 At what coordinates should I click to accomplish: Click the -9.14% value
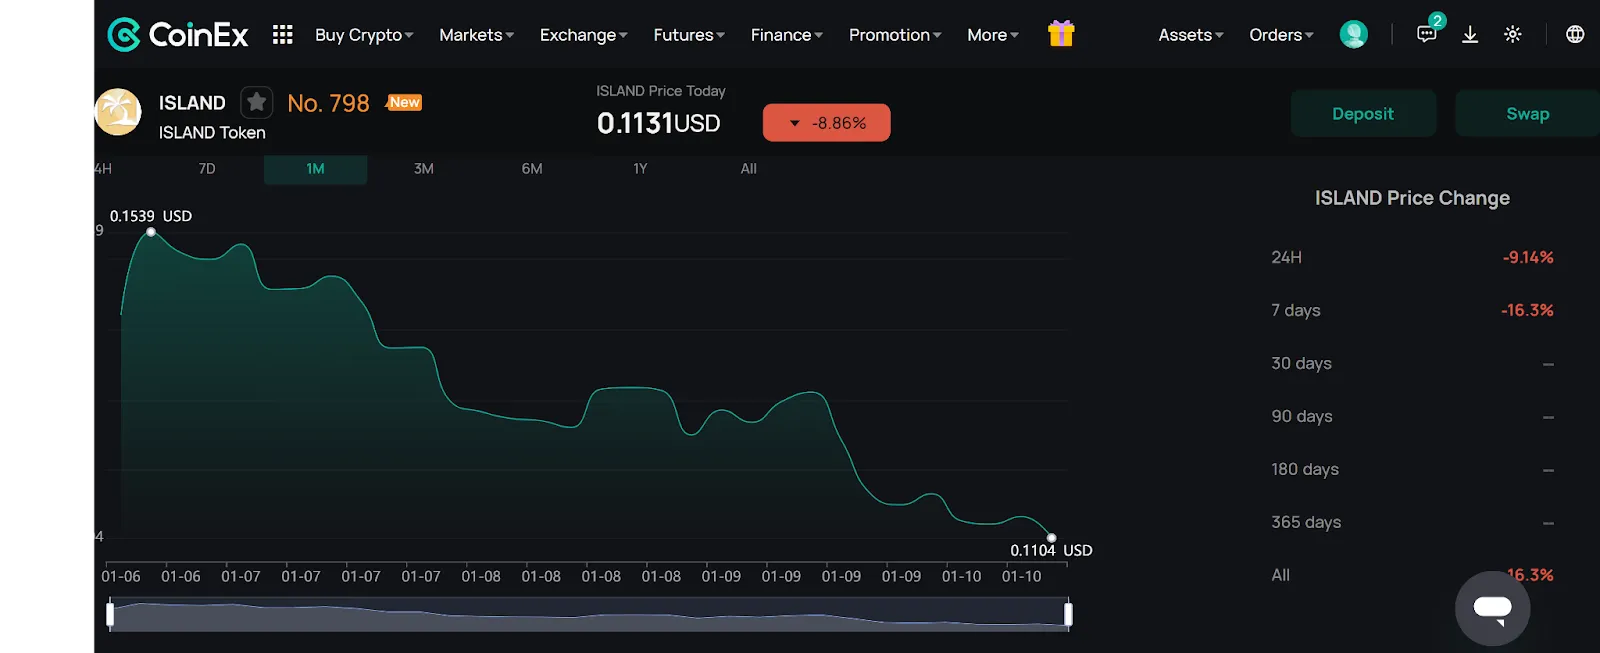point(1528,257)
